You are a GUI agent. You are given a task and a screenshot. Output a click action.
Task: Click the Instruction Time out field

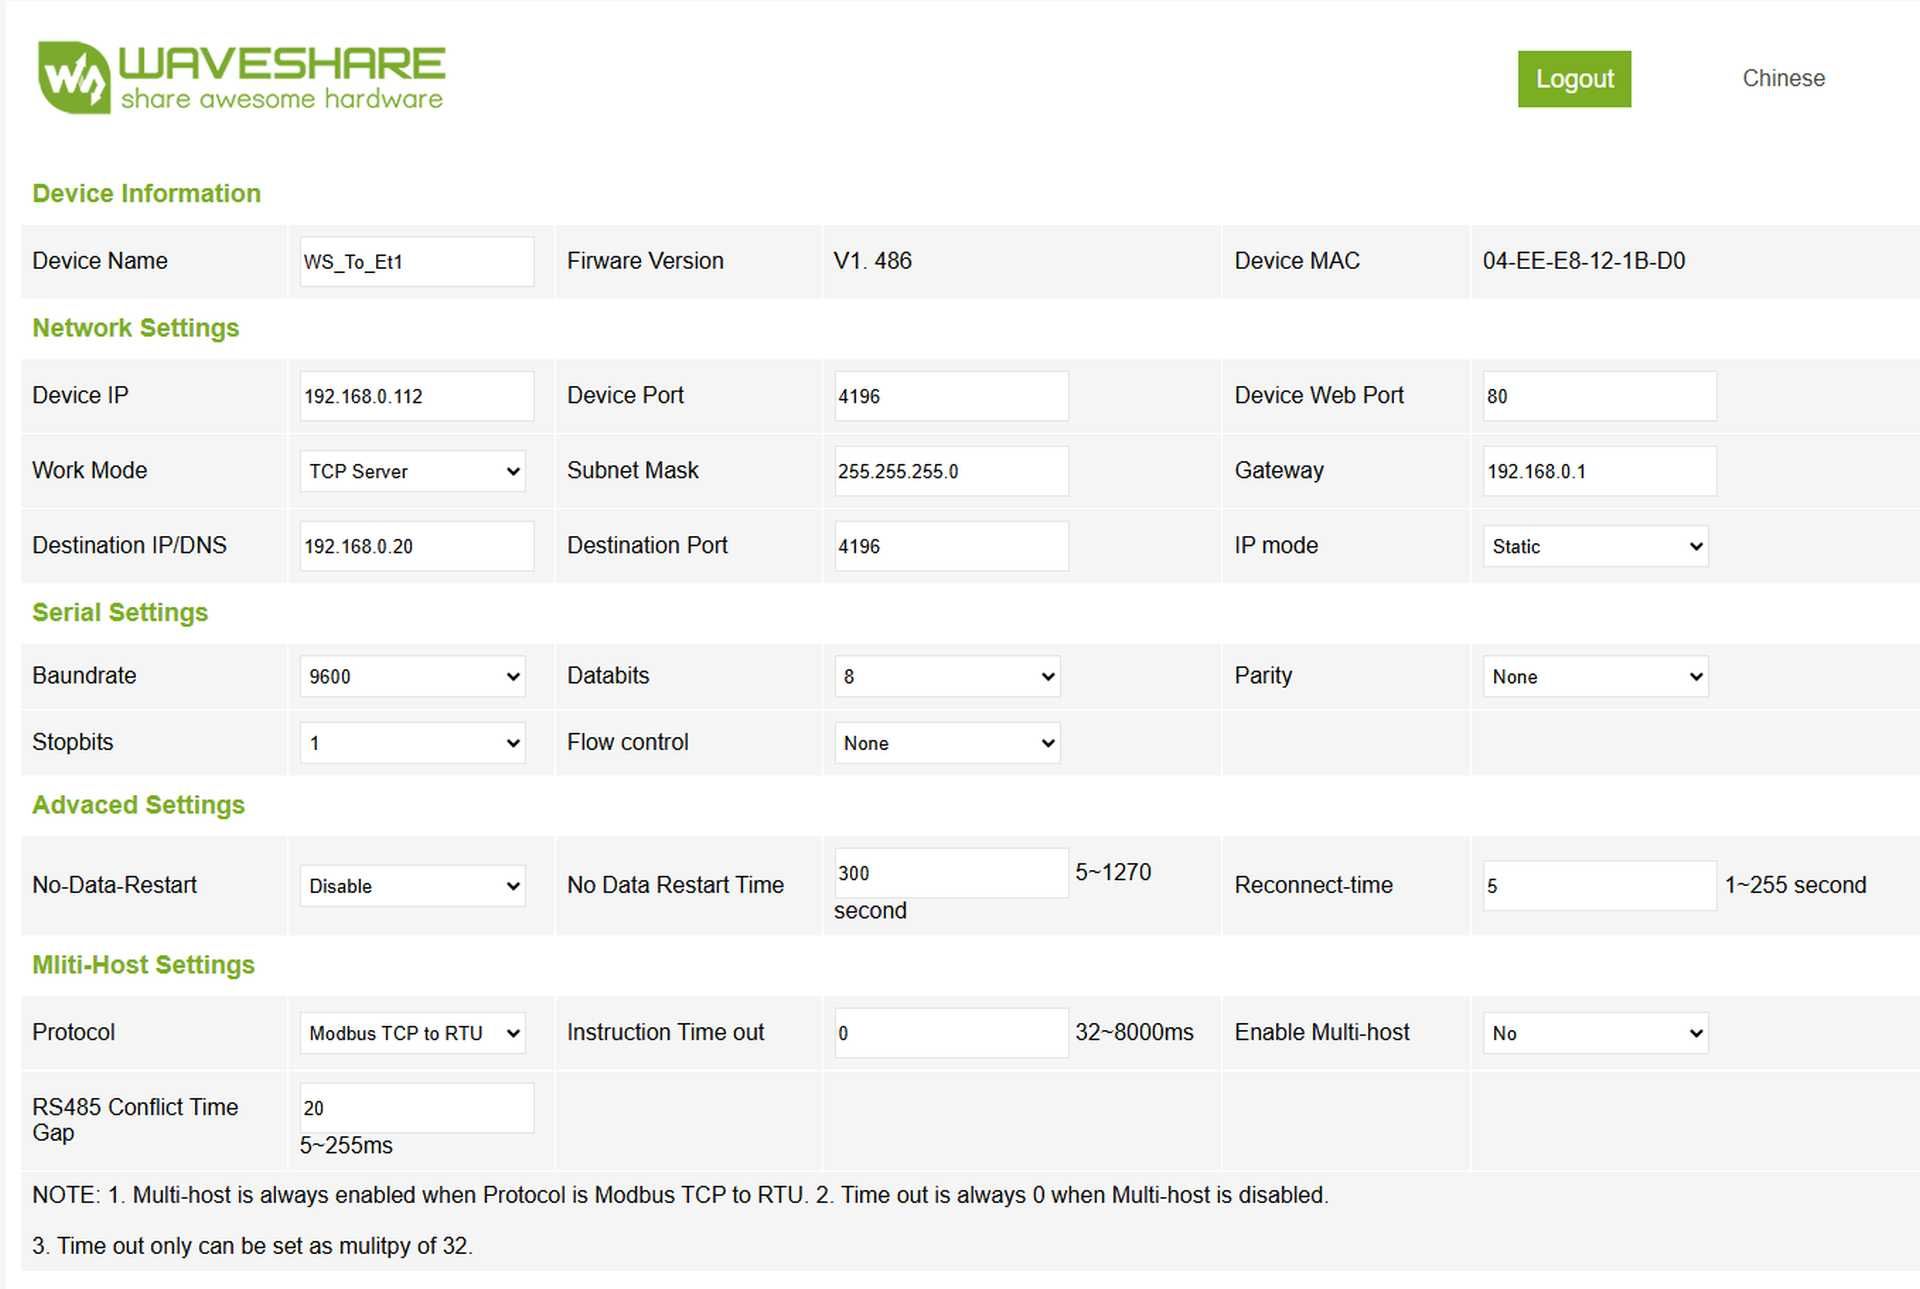click(x=951, y=1033)
